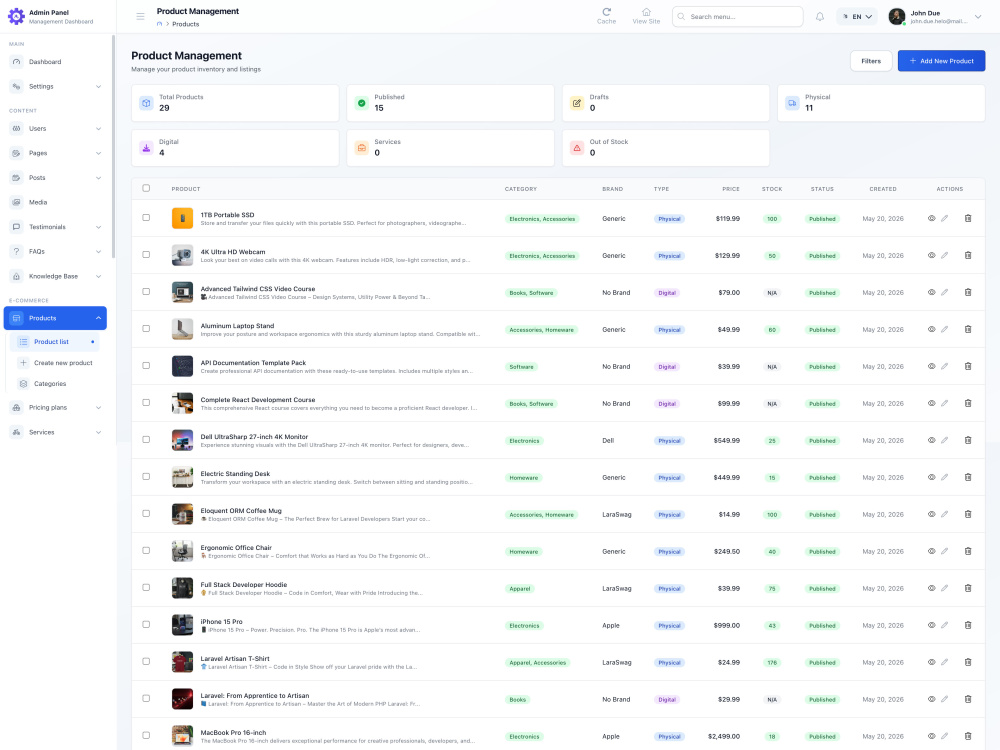Open the EN language dropdown
This screenshot has width=1000, height=750.
tap(857, 17)
